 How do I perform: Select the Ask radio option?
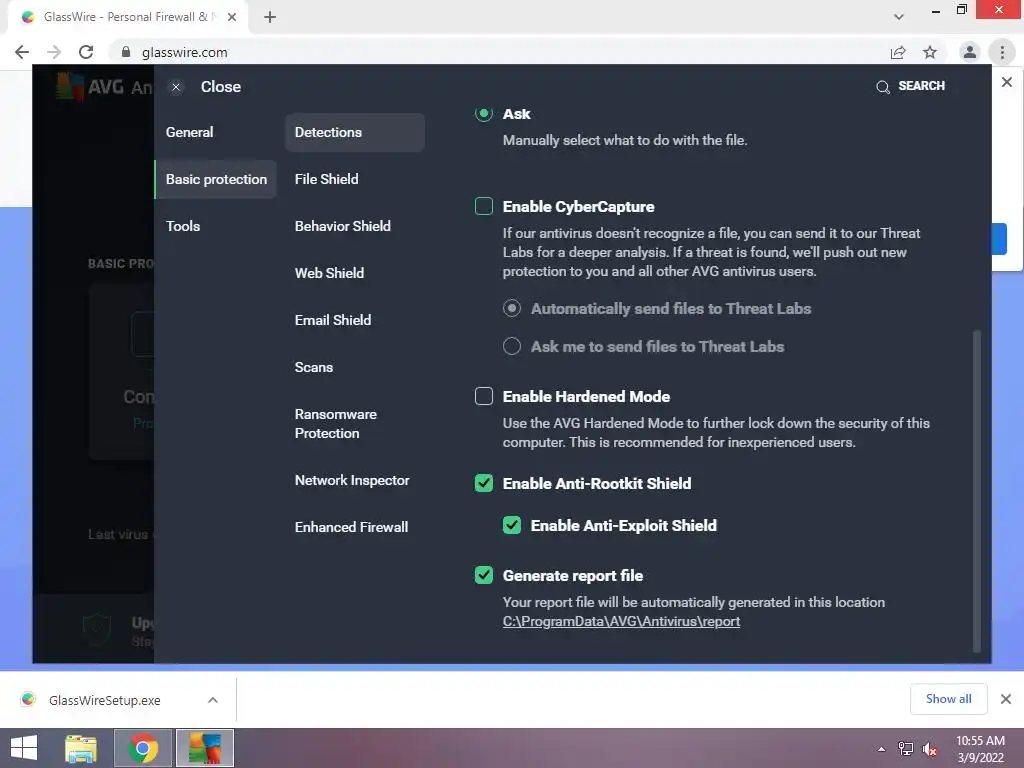coord(484,114)
